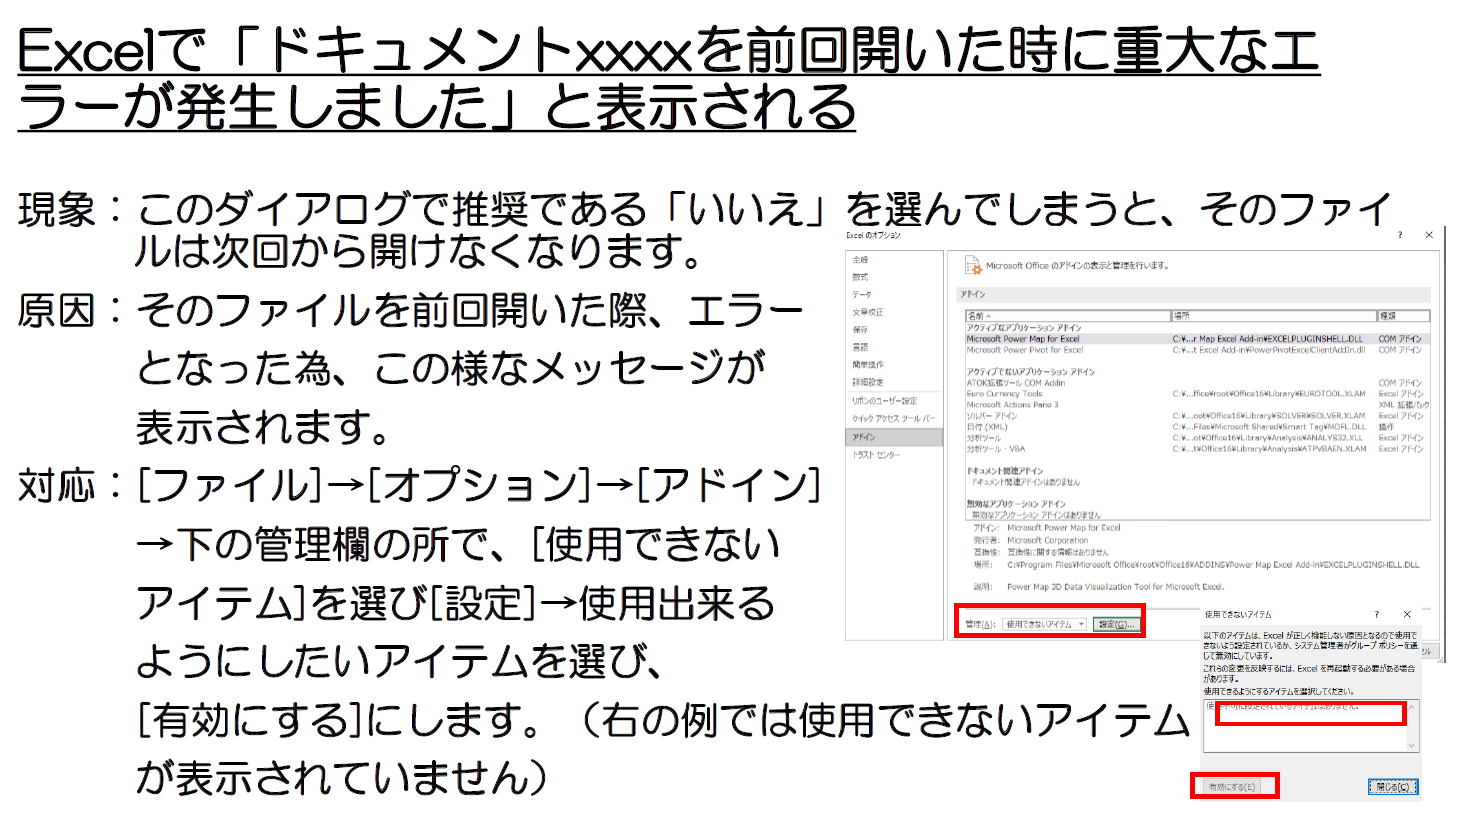Click Power Map 3D Data Visualization description text

1115,587
